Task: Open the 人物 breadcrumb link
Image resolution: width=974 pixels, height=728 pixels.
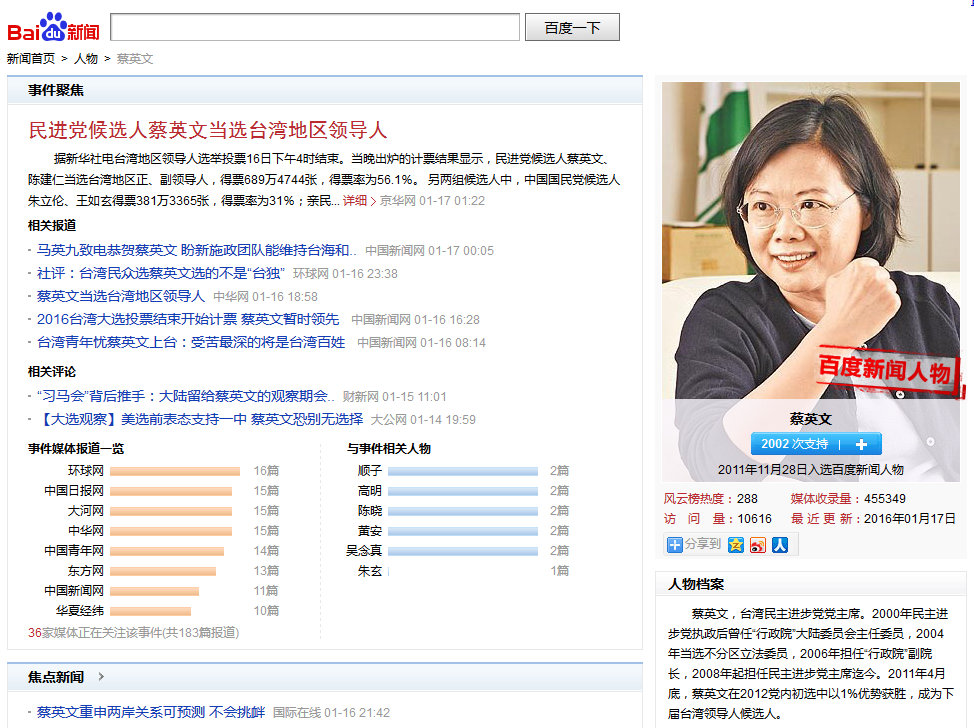Action: pos(86,58)
